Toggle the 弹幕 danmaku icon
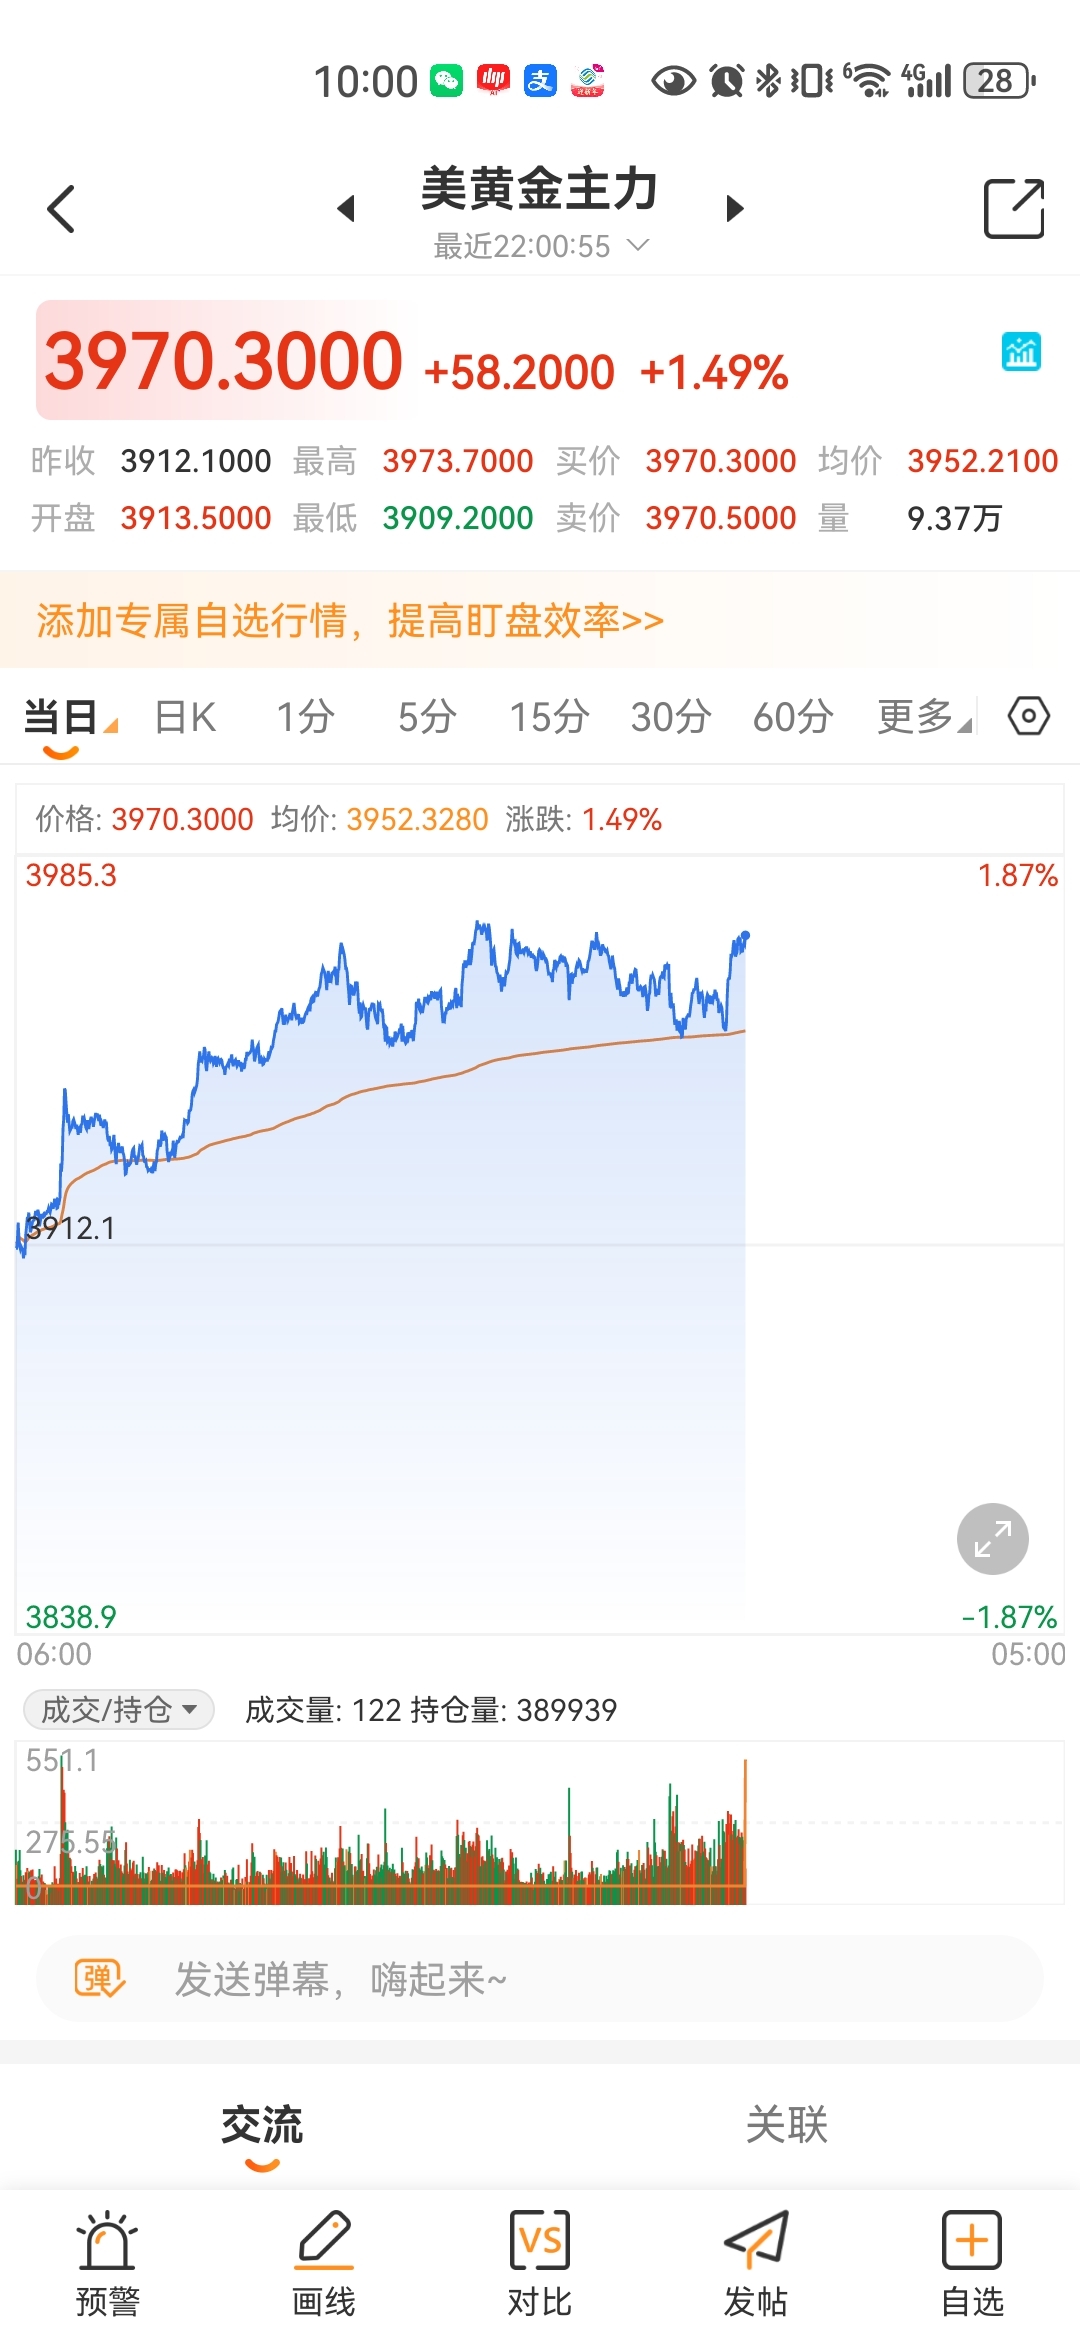This screenshot has width=1080, height=2340. tap(100, 1978)
